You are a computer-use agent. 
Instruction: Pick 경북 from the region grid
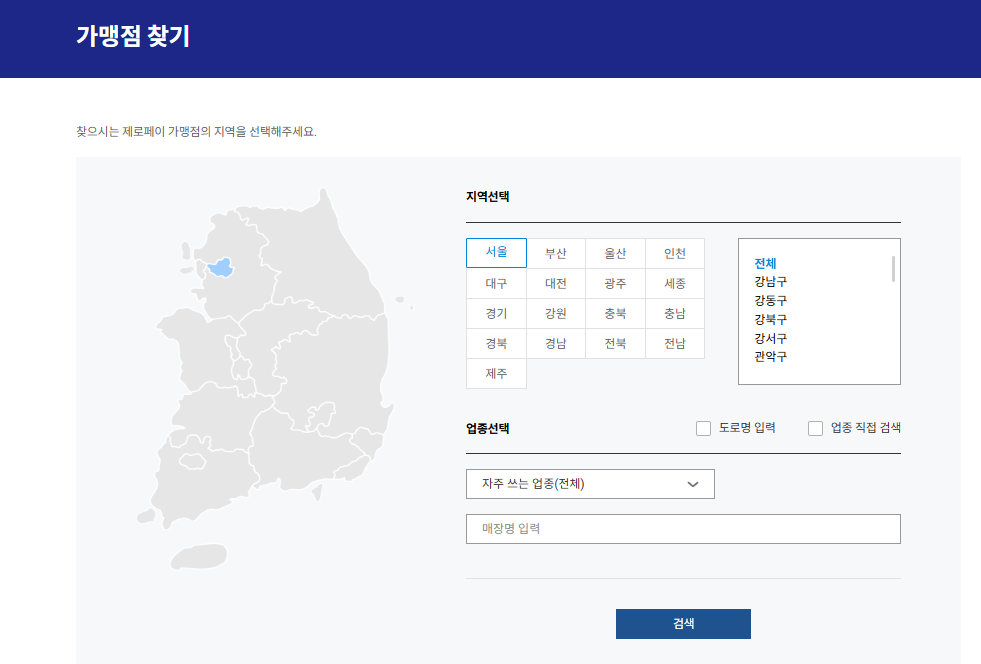(x=496, y=343)
